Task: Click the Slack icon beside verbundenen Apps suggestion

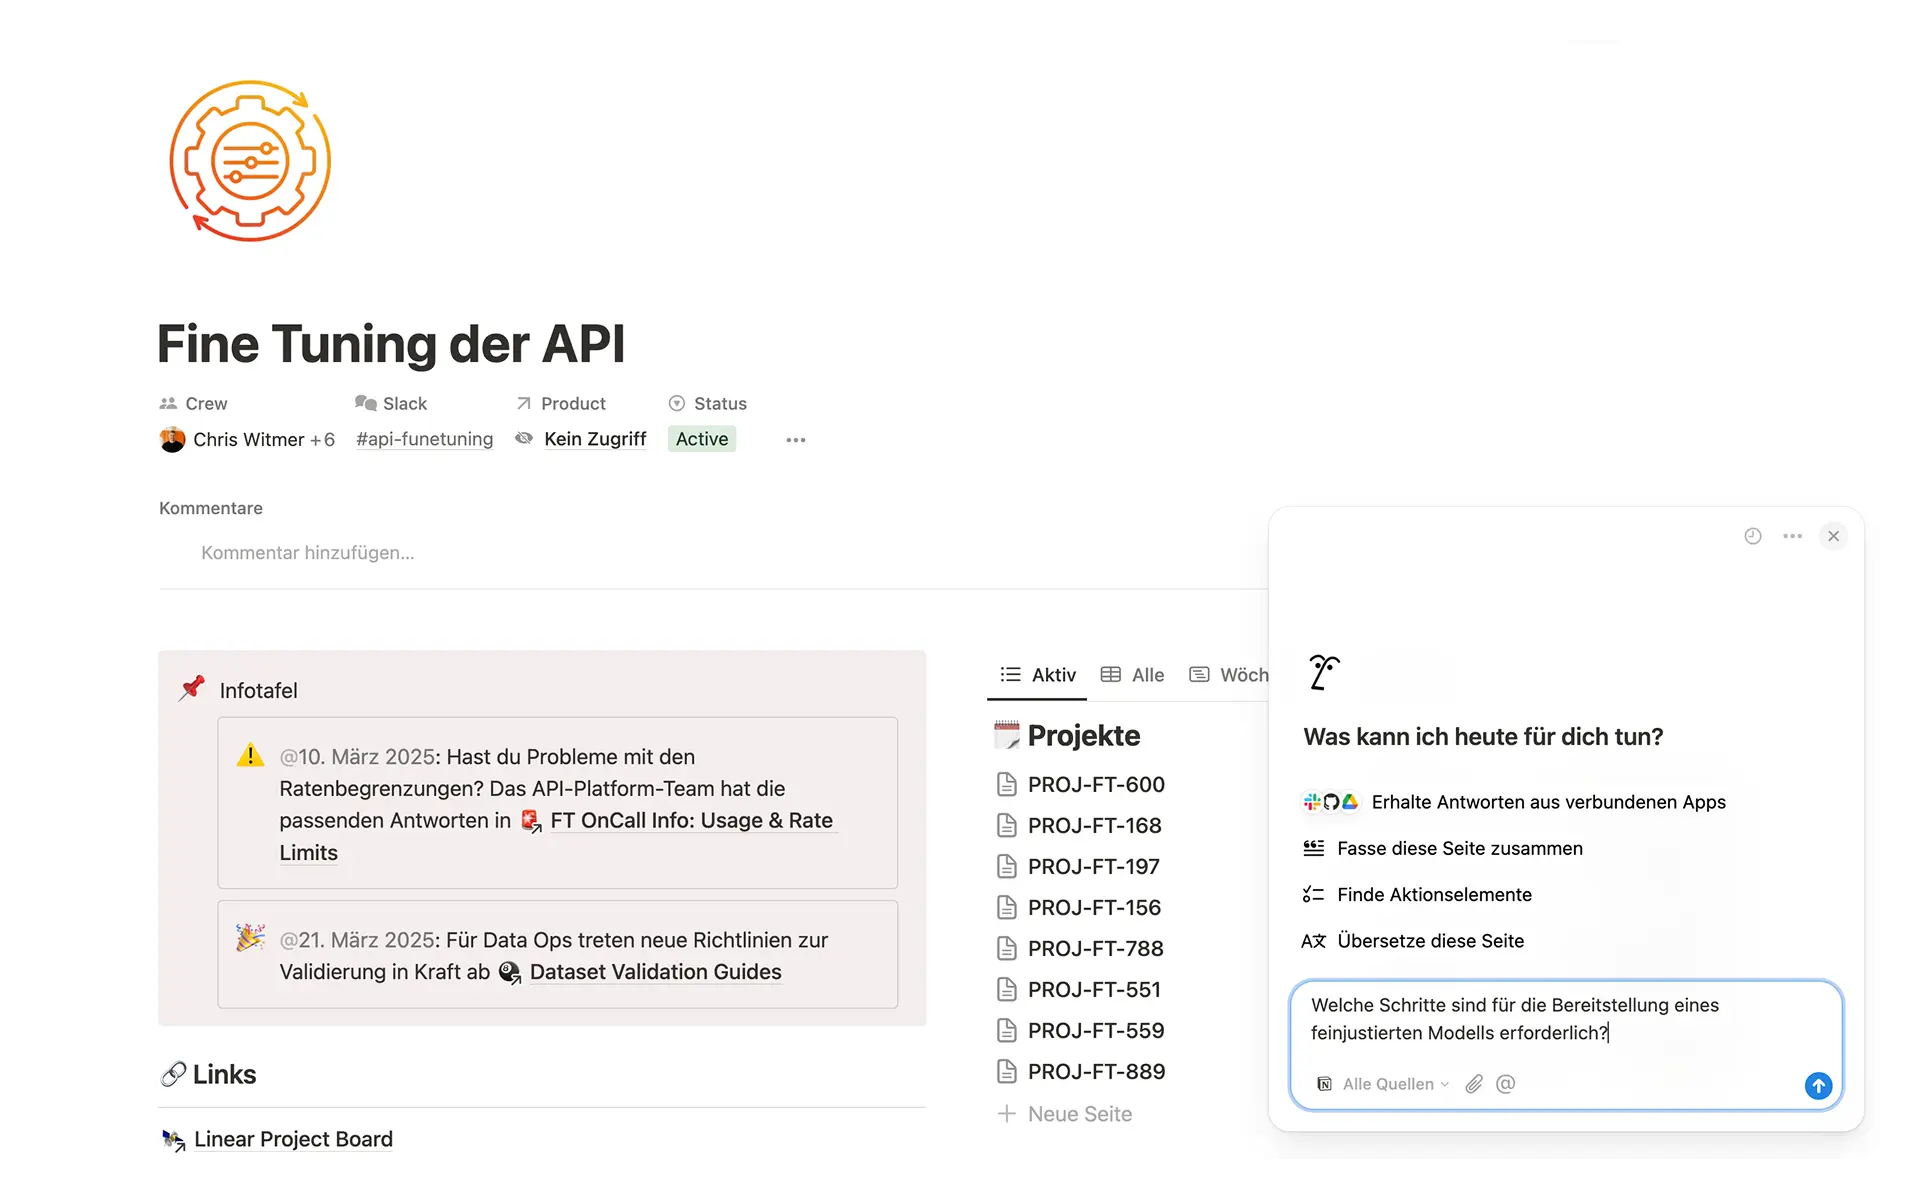Action: 1311,801
